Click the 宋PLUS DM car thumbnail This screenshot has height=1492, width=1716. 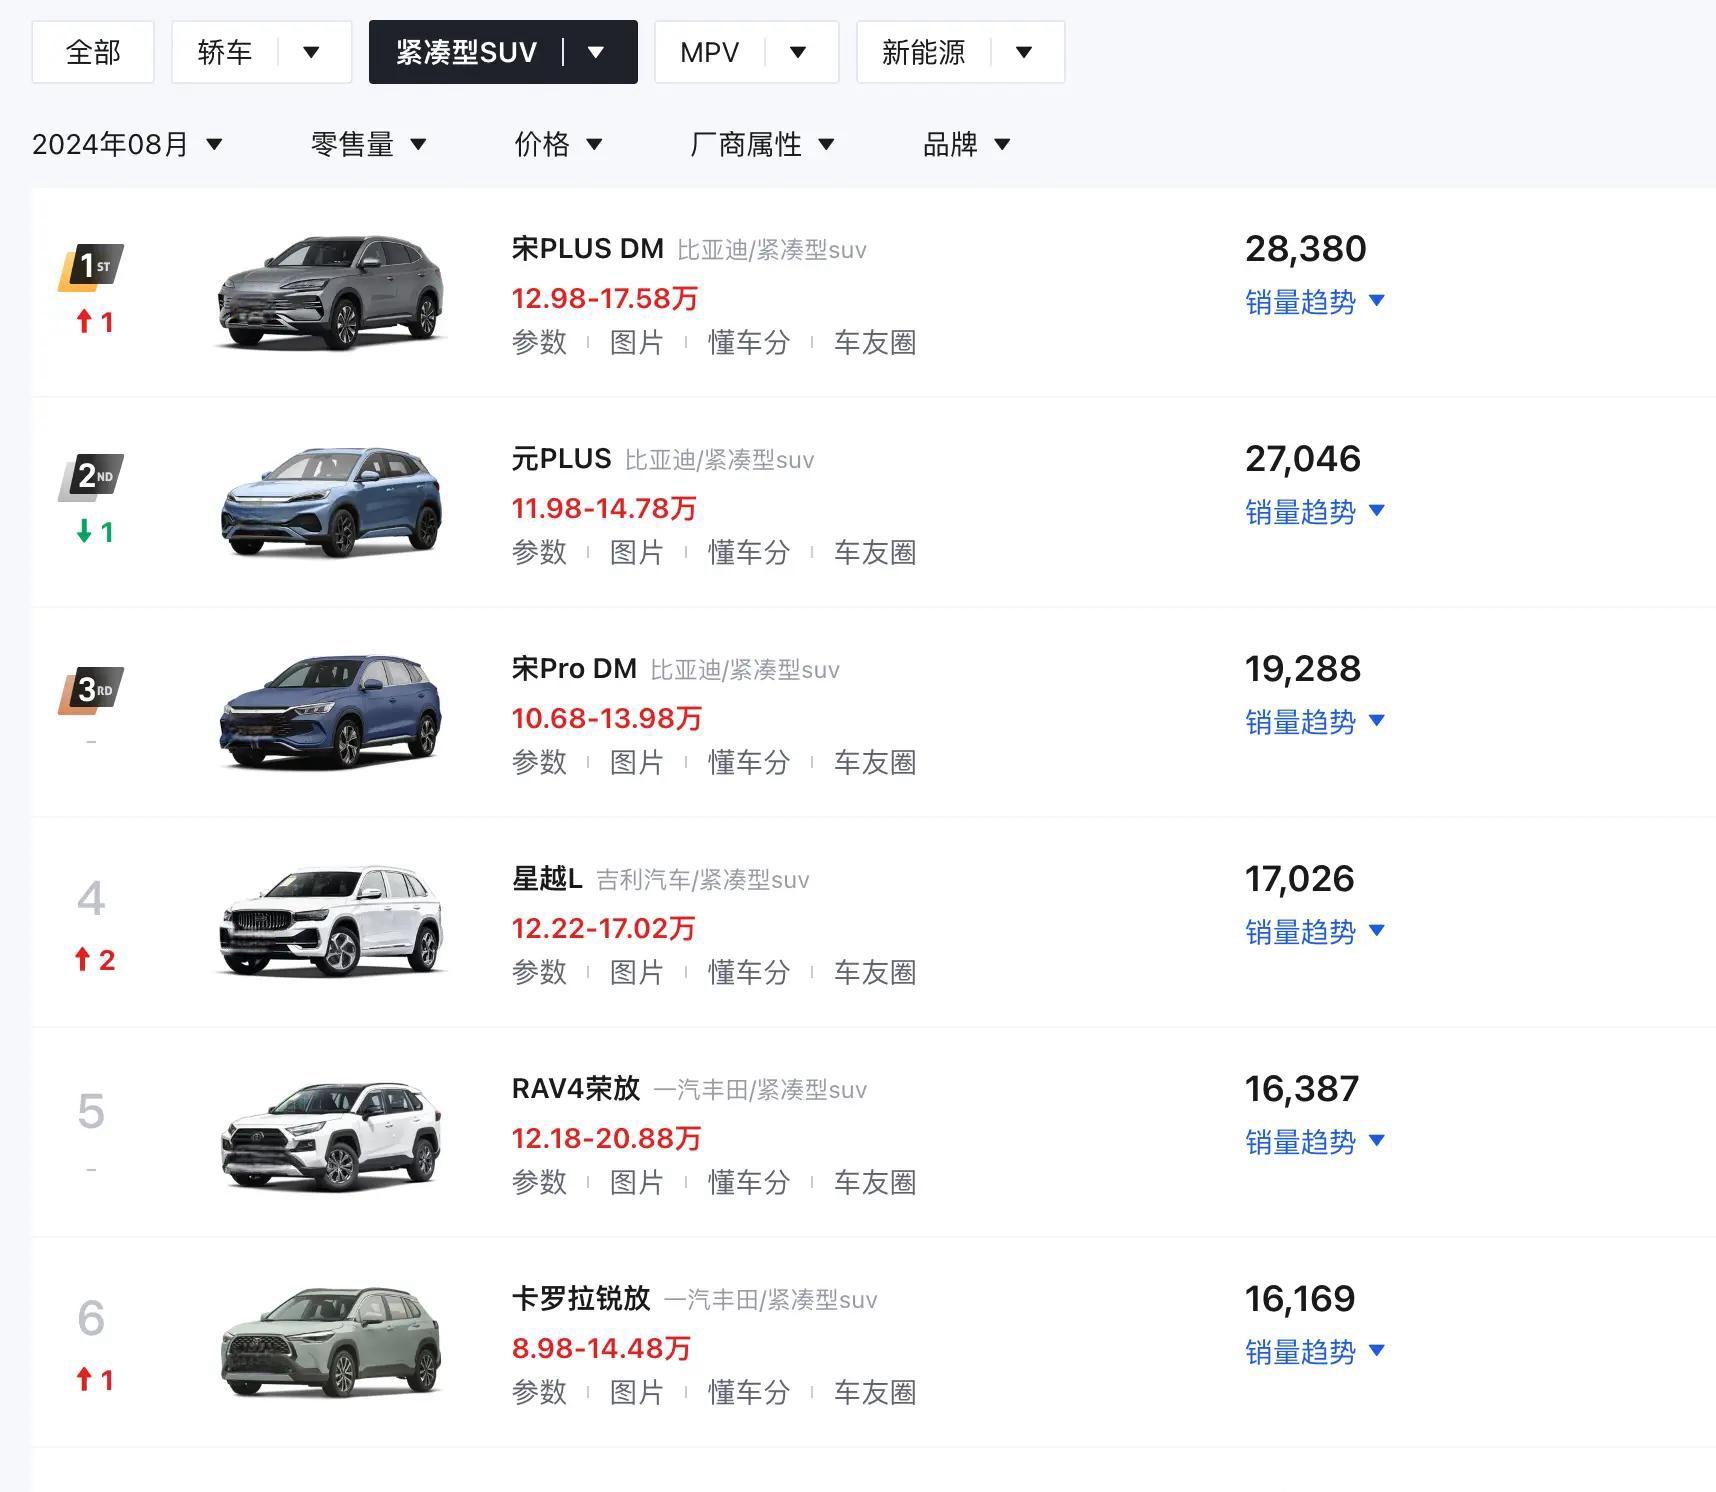(331, 292)
